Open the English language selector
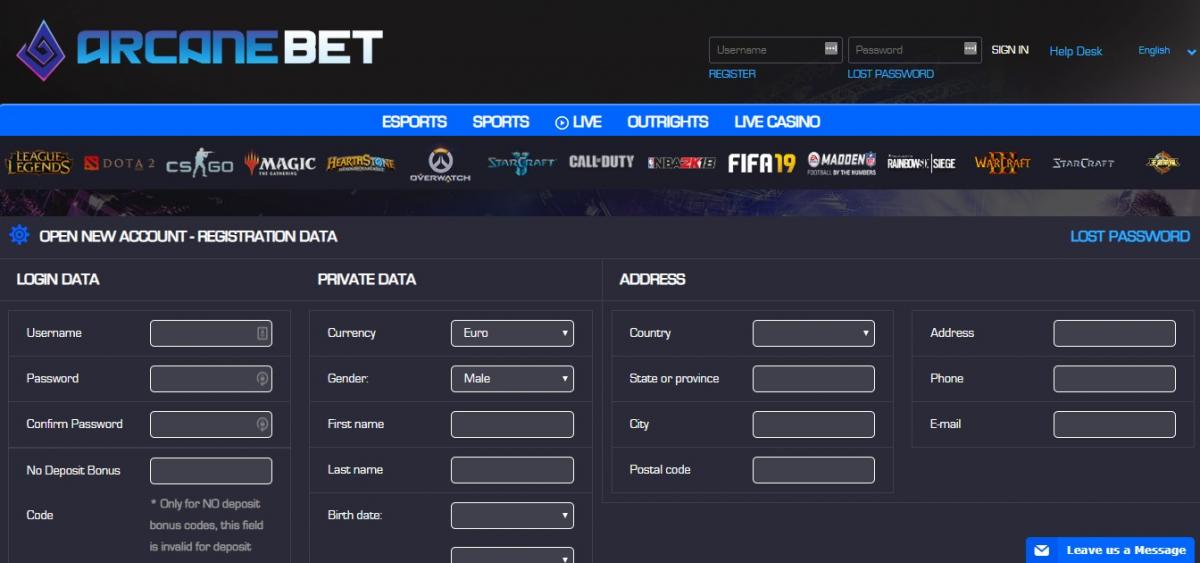This screenshot has width=1200, height=563. tap(1166, 50)
